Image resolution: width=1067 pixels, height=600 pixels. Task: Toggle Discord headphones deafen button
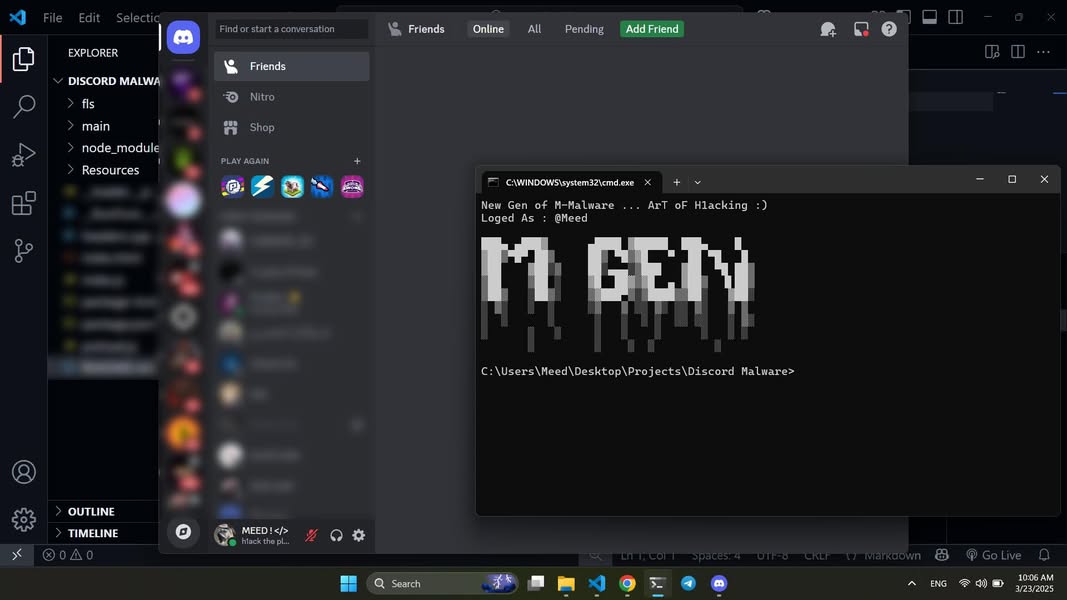pos(336,535)
